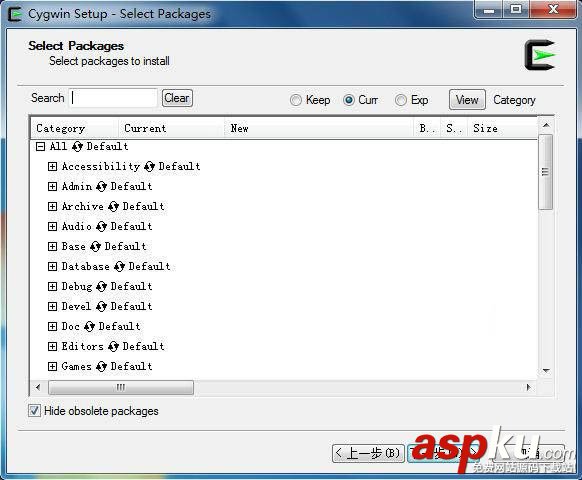The width and height of the screenshot is (582, 480).
Task: Expand the Database category
Action: [x=52, y=267]
